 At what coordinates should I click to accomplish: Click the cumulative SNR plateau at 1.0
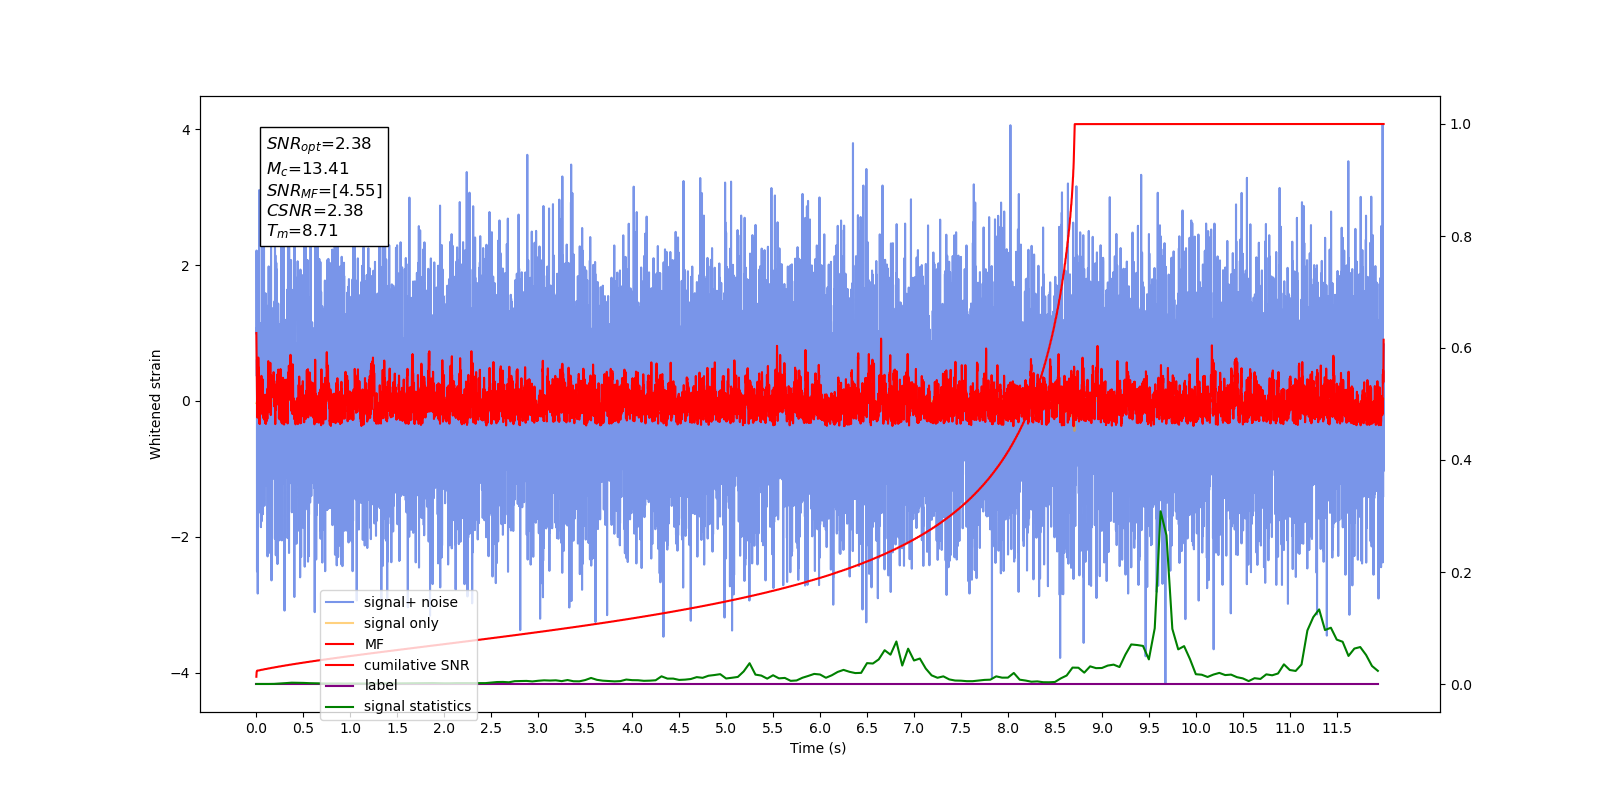tap(1229, 124)
